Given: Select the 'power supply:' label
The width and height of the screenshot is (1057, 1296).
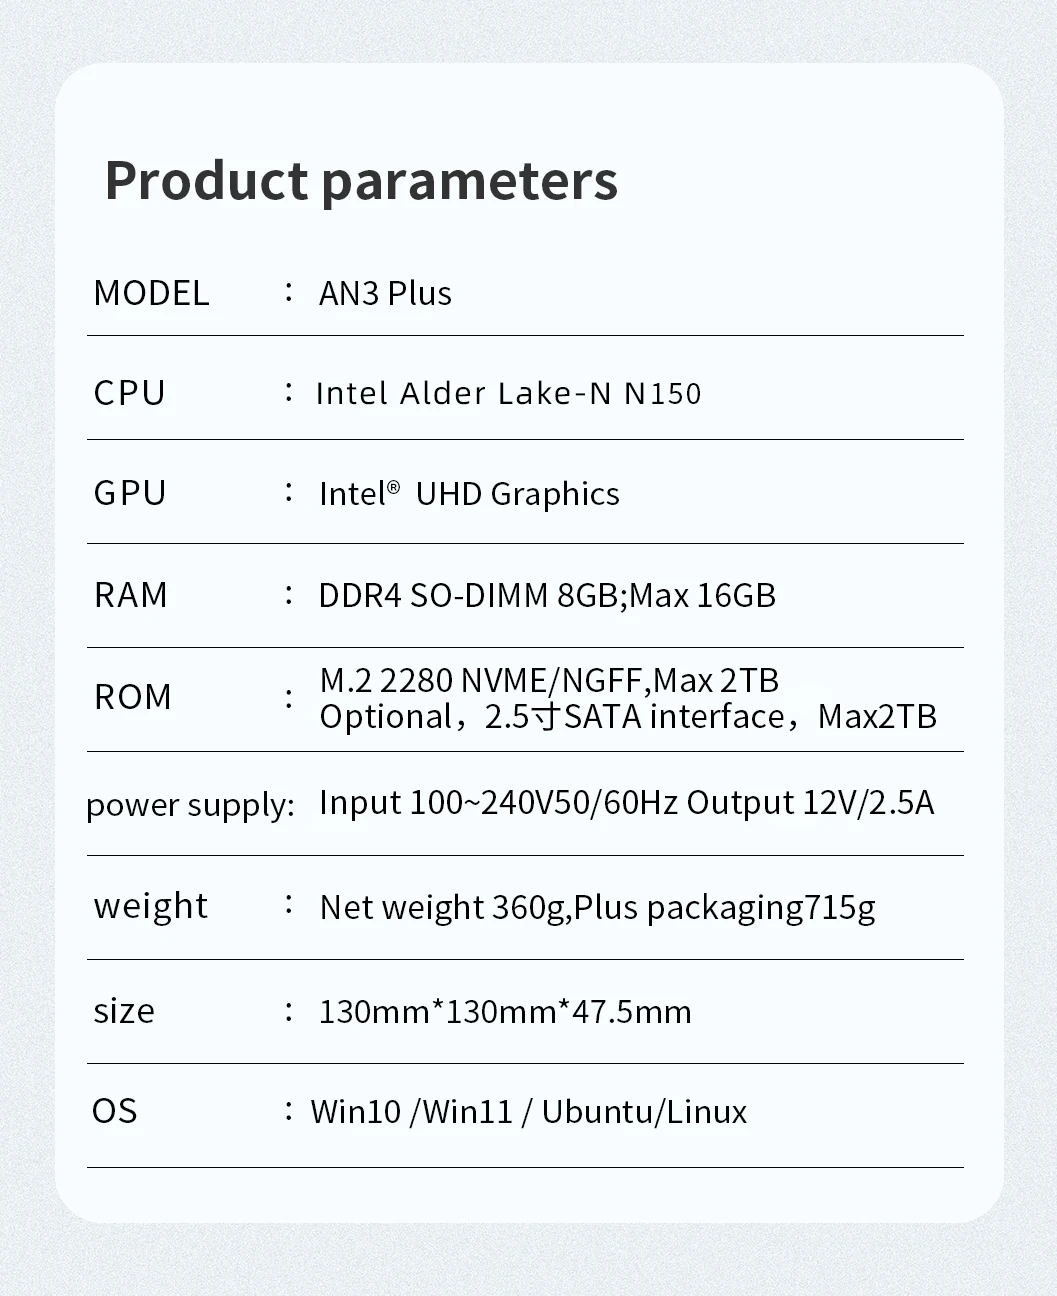Looking at the screenshot, I should point(191,805).
